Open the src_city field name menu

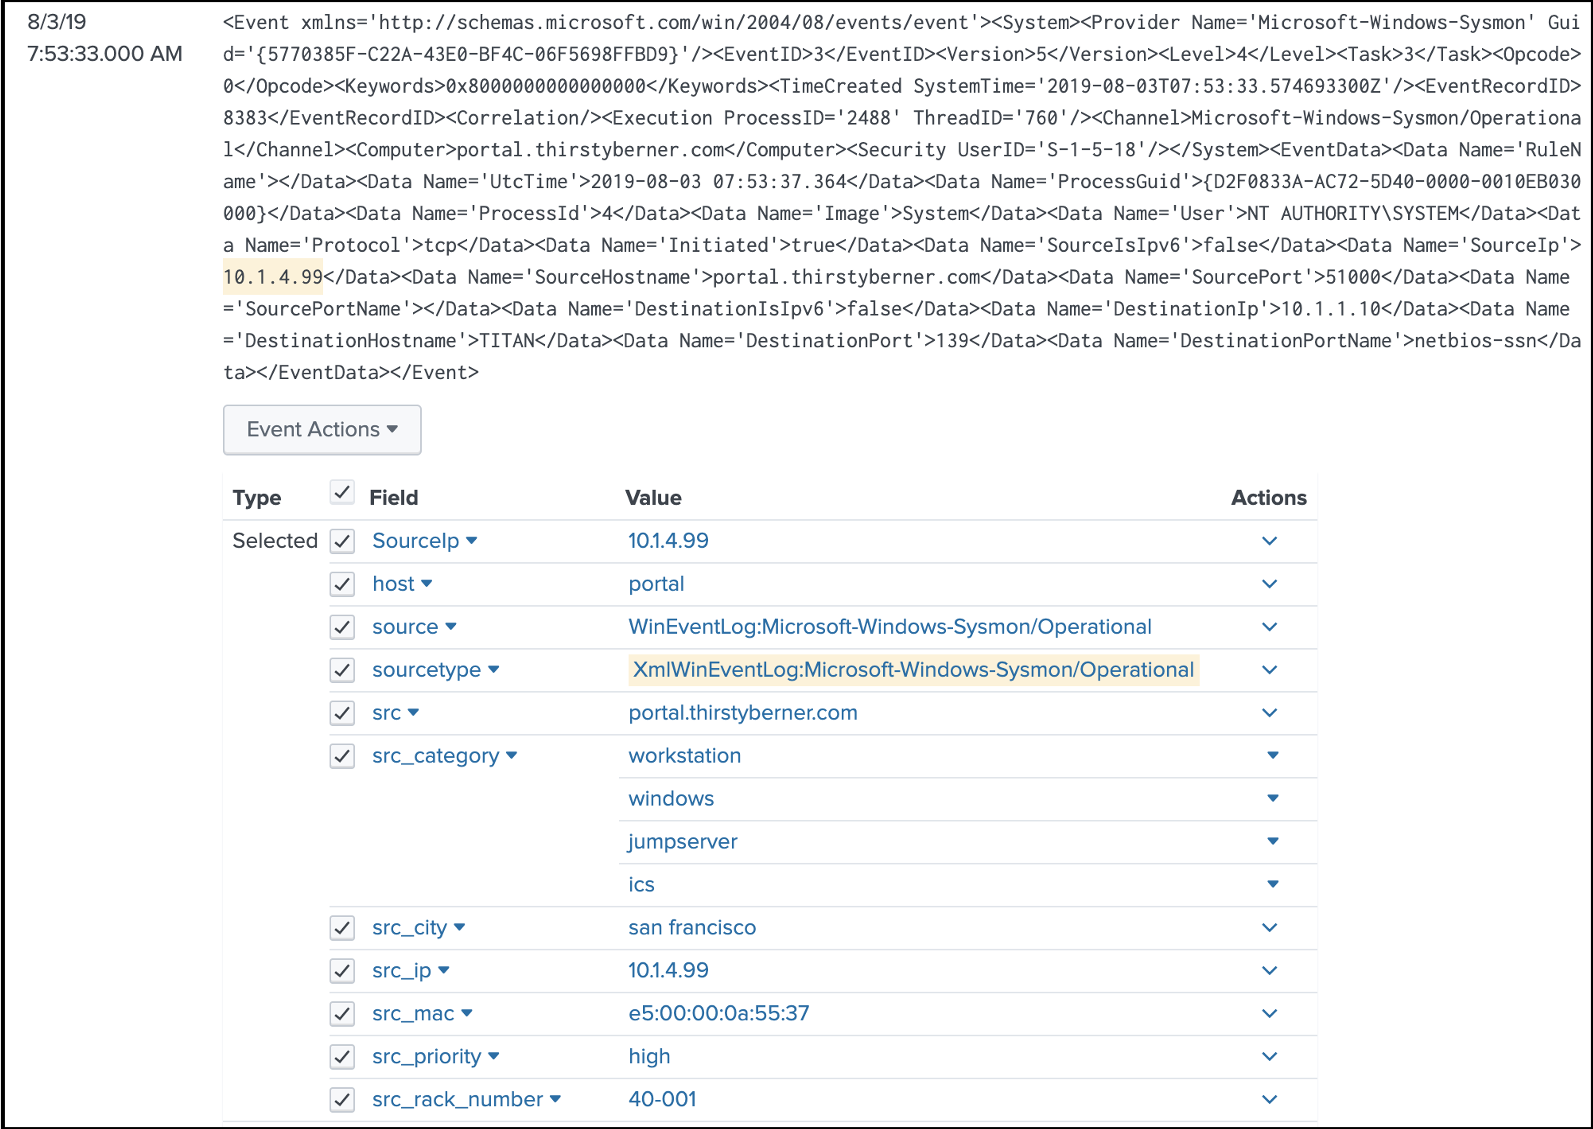(x=418, y=928)
